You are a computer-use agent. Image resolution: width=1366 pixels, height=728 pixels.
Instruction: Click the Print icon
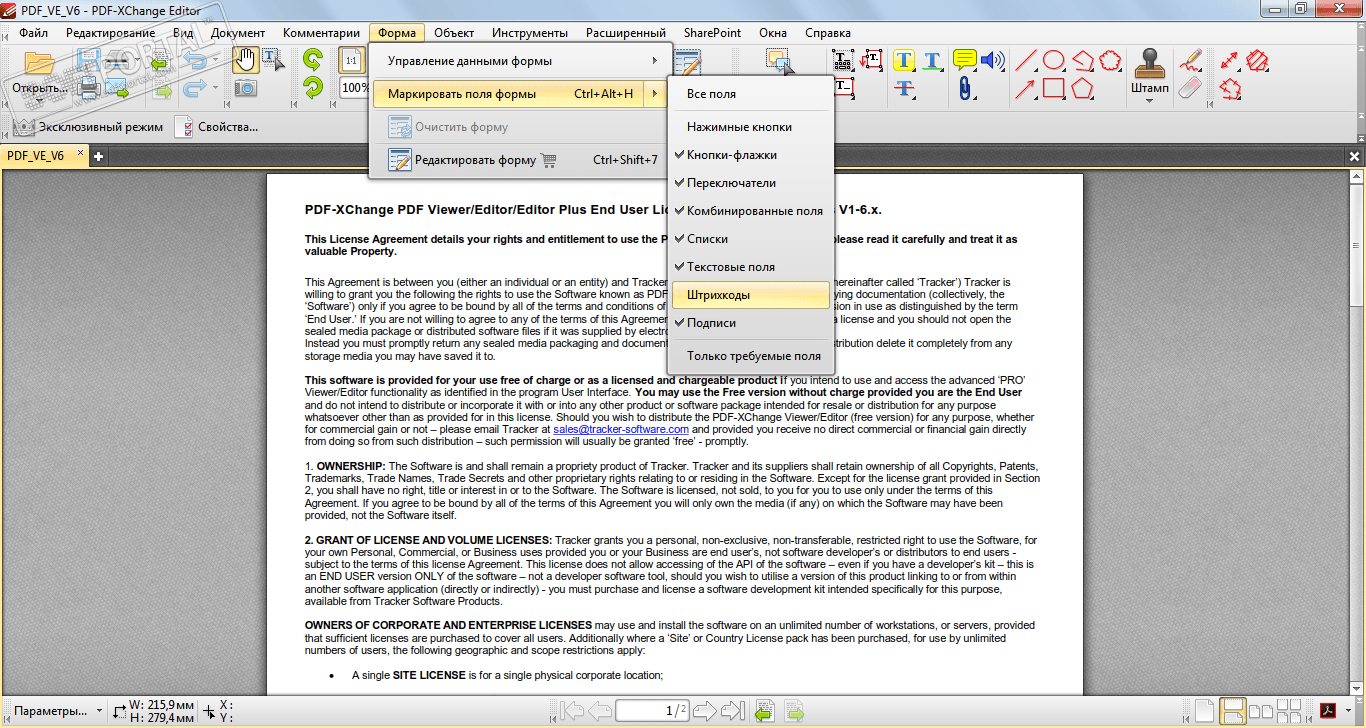pyautogui.click(x=89, y=88)
